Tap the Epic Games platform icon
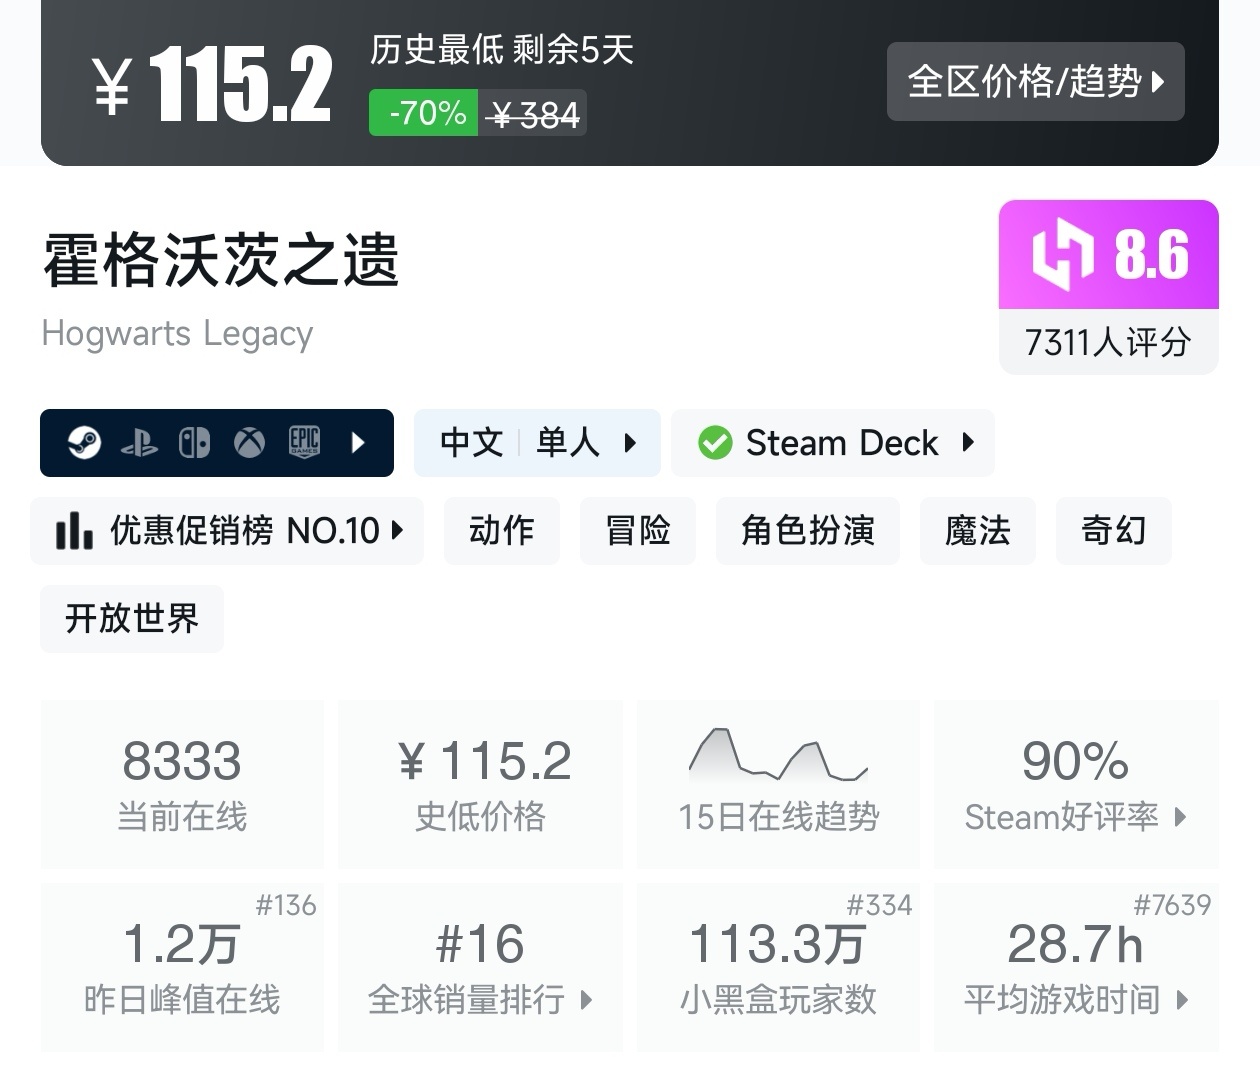The width and height of the screenshot is (1260, 1066). click(304, 442)
